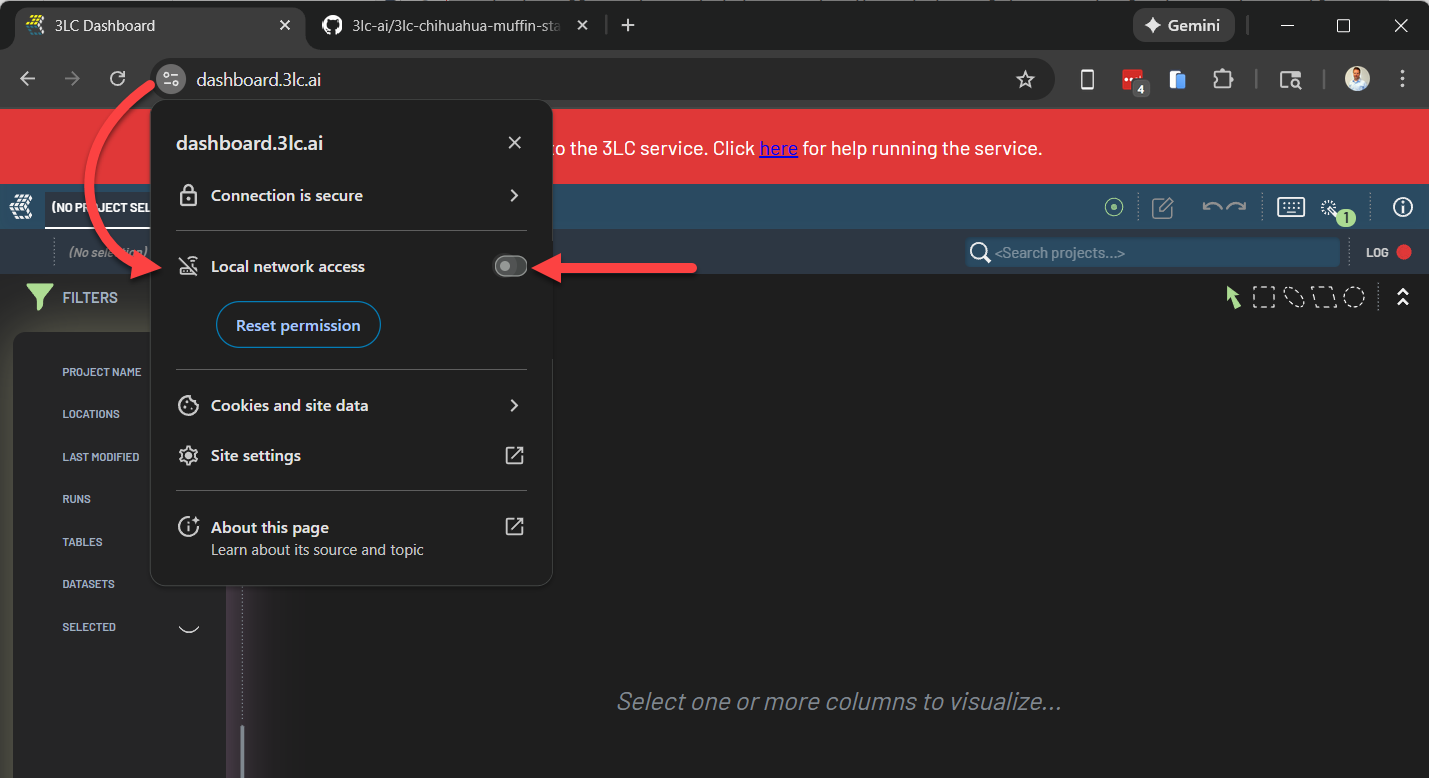Open the keyboard shortcuts panel

1290,207
